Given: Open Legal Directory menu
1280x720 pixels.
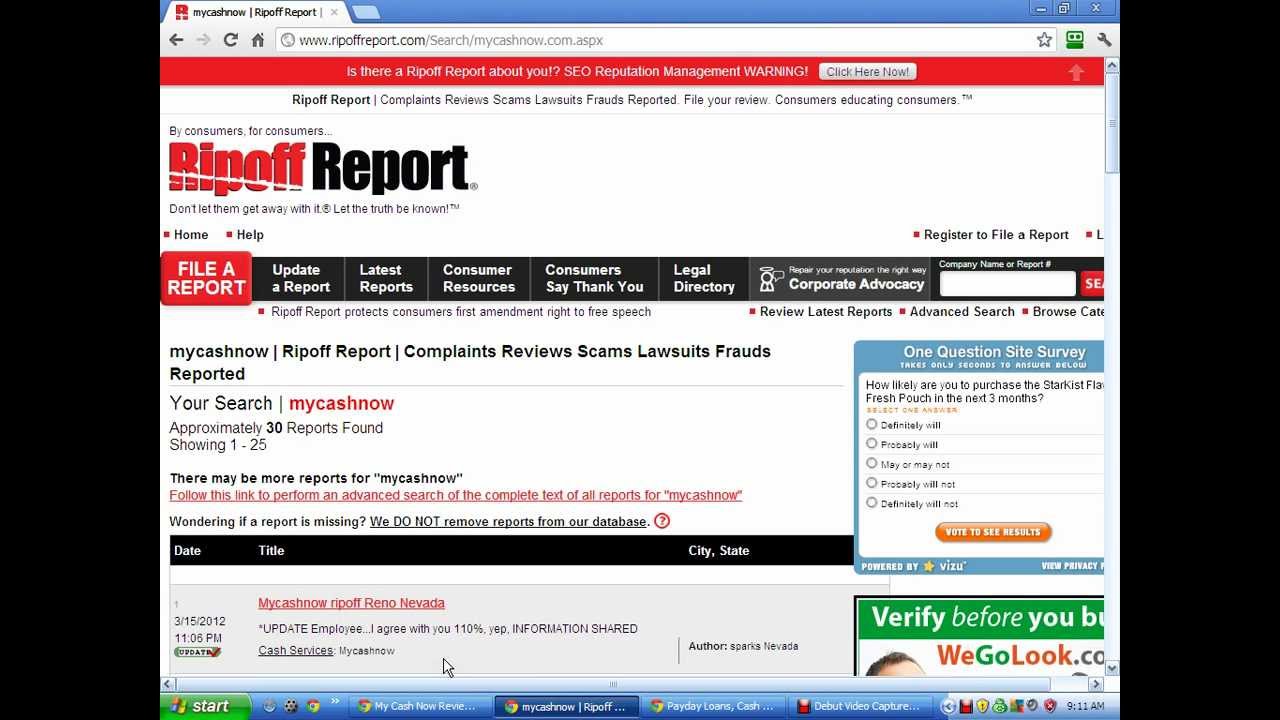Looking at the screenshot, I should (704, 278).
